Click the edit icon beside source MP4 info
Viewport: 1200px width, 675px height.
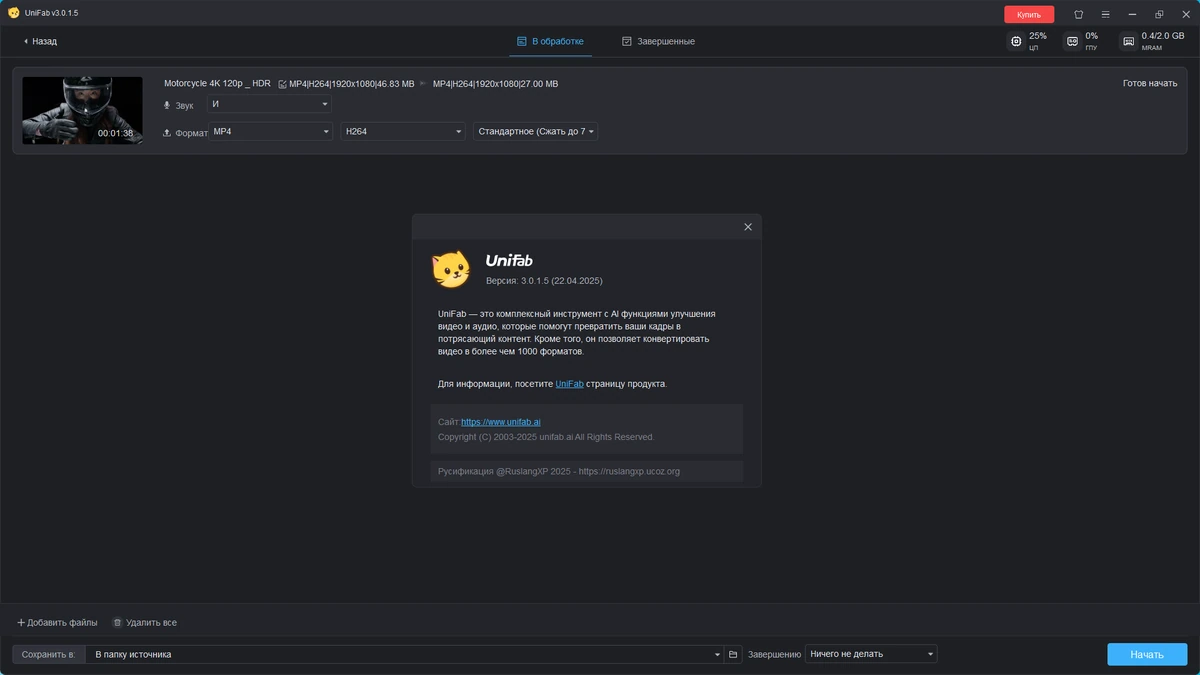tap(282, 84)
